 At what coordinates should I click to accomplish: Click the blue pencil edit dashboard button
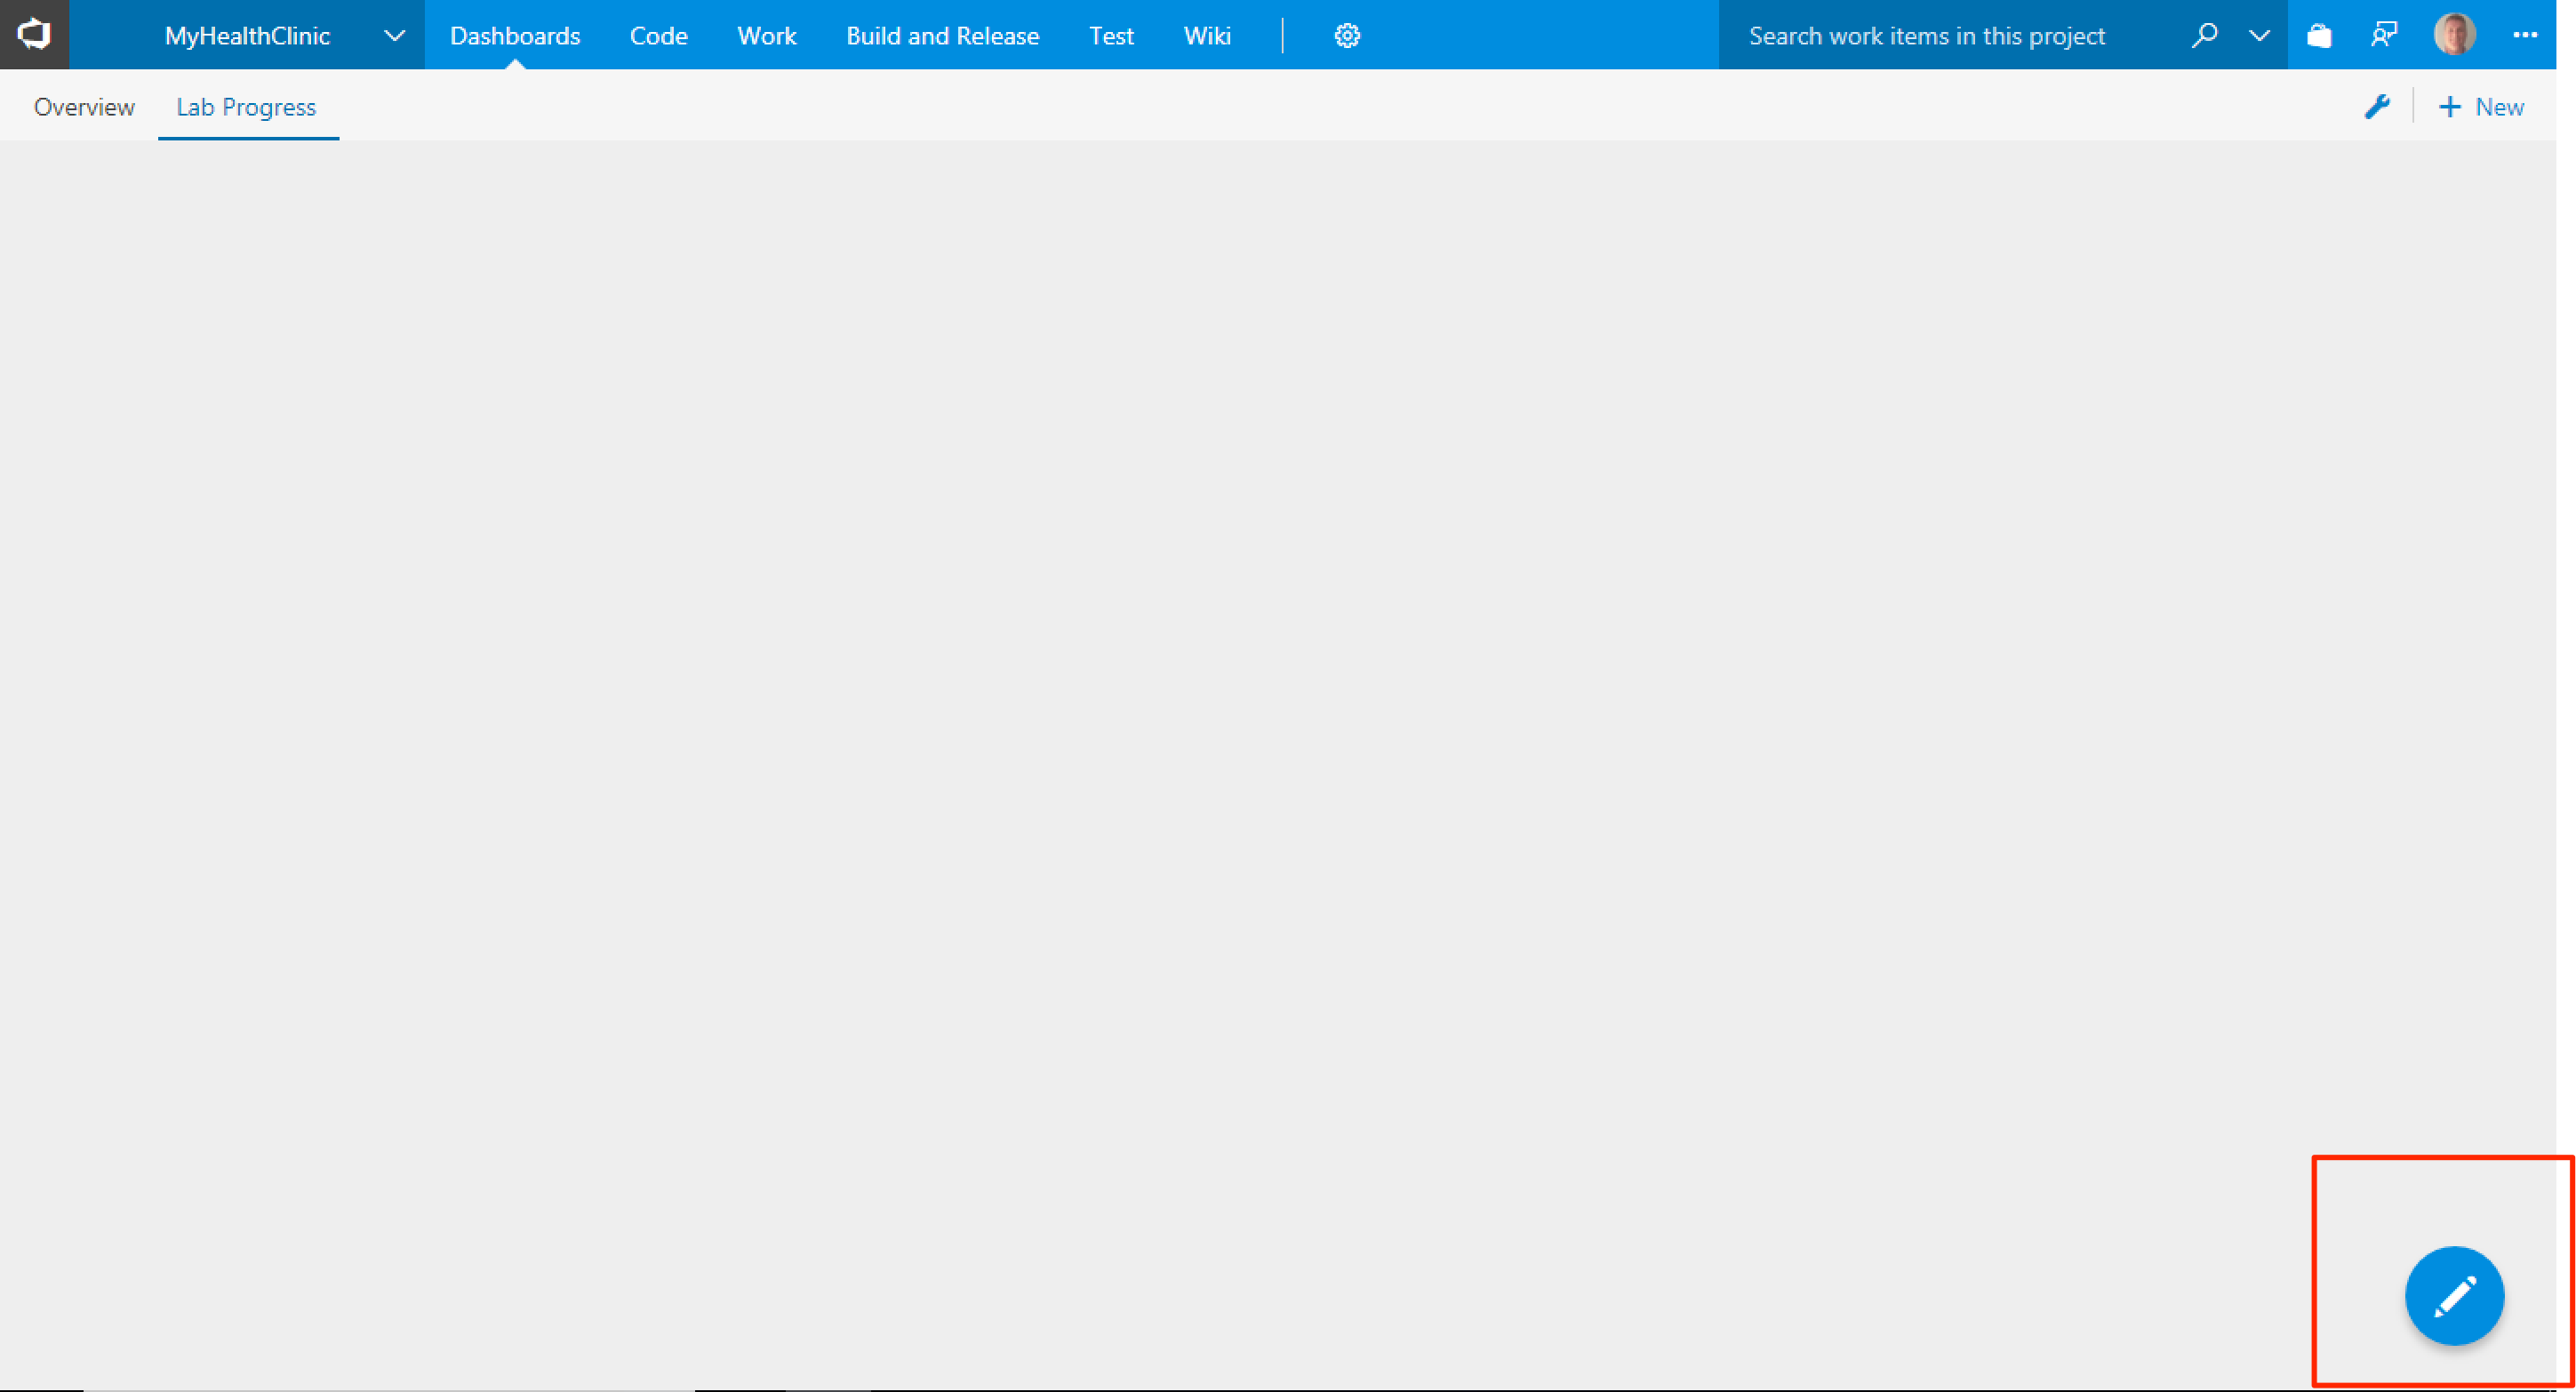coord(2454,1296)
